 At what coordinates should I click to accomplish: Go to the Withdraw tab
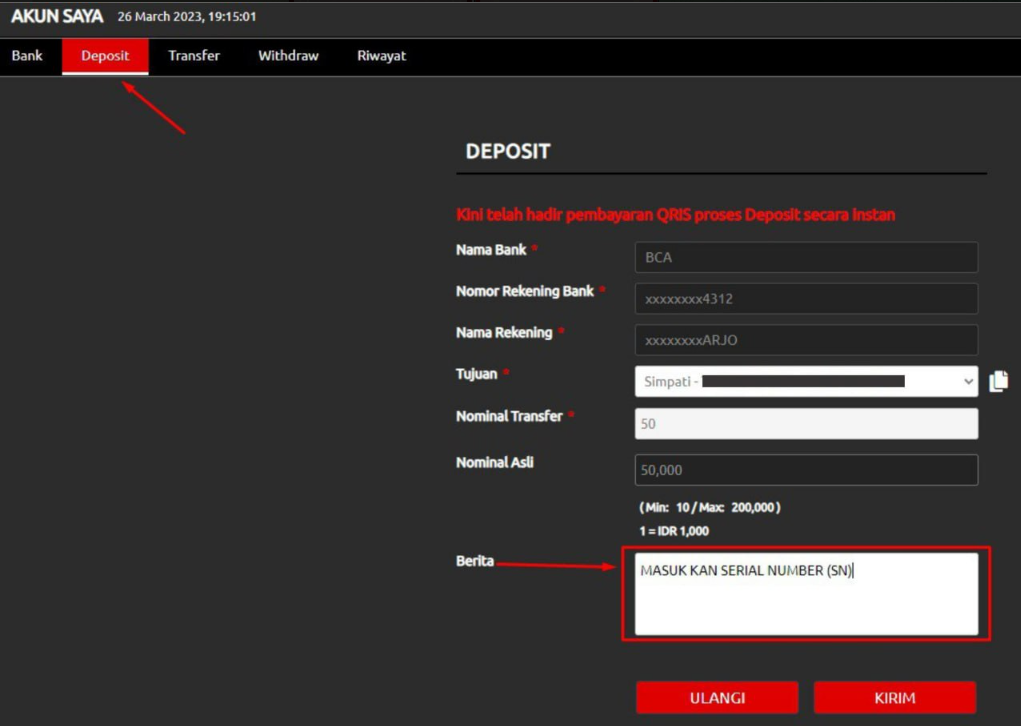288,56
